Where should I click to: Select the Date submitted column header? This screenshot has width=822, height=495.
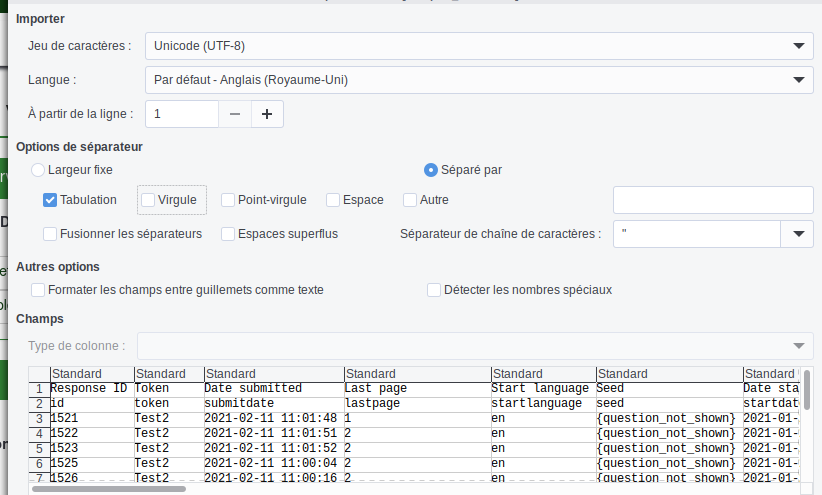tap(273, 374)
